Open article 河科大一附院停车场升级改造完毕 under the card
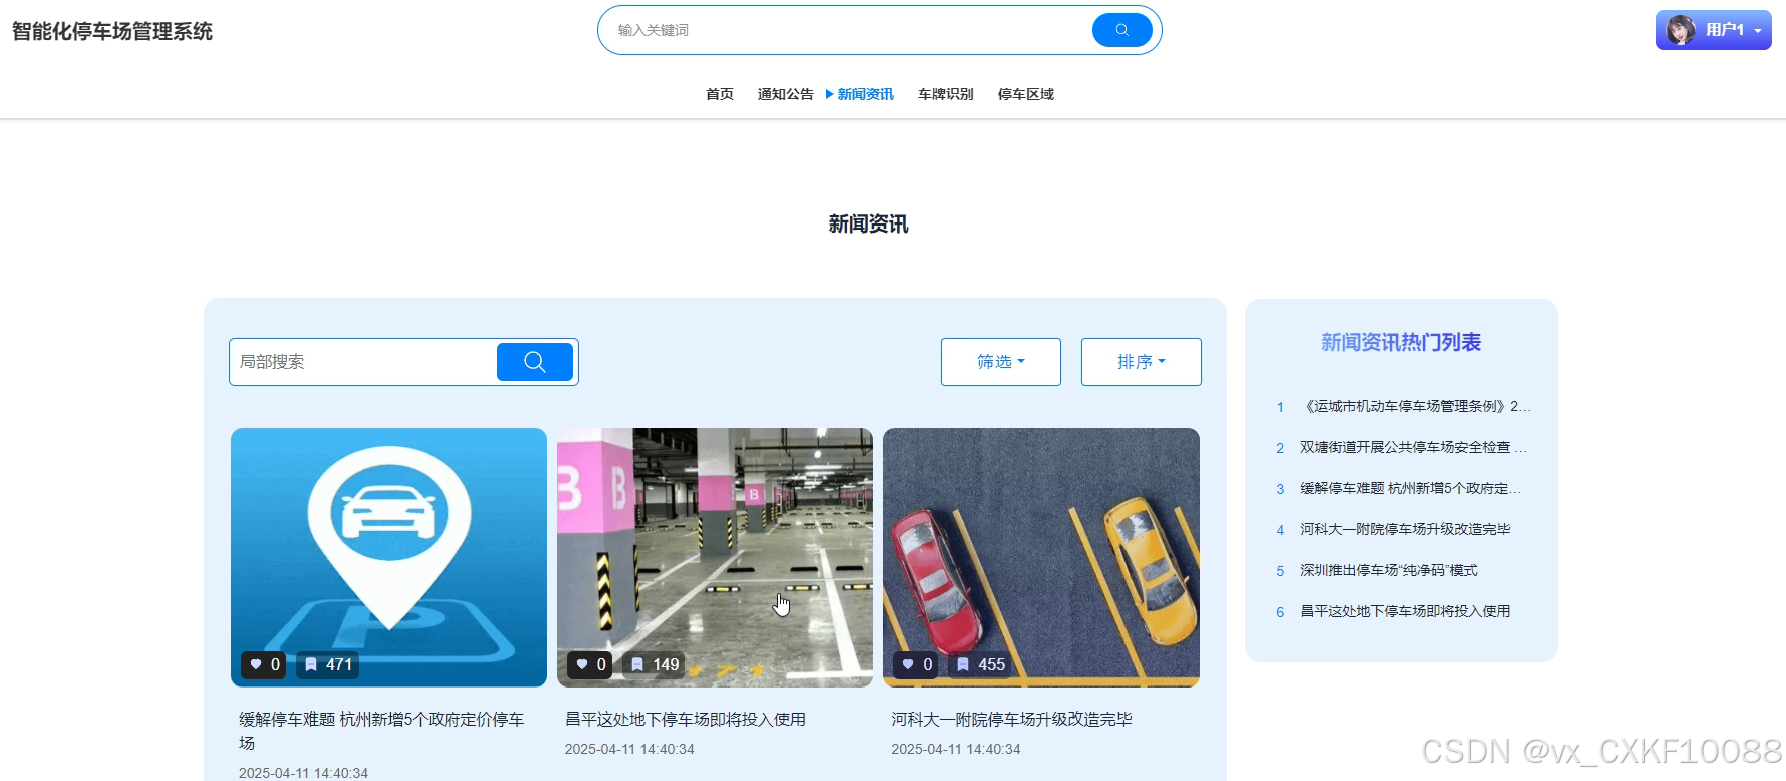Screen dimensions: 1786x781 1012,719
